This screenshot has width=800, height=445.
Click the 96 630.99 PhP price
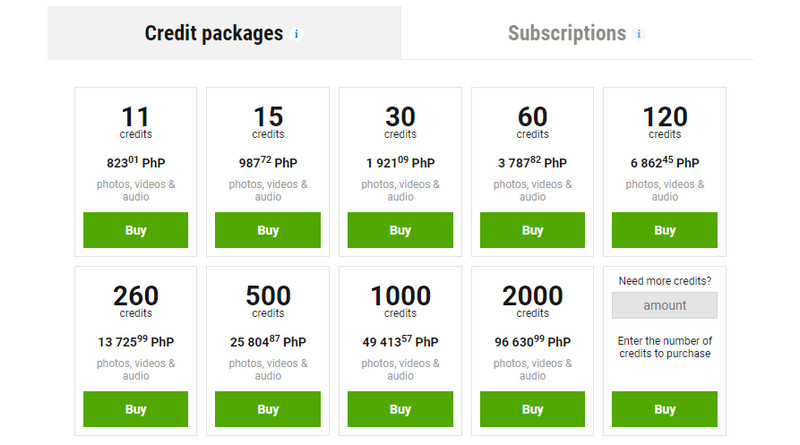(532, 341)
